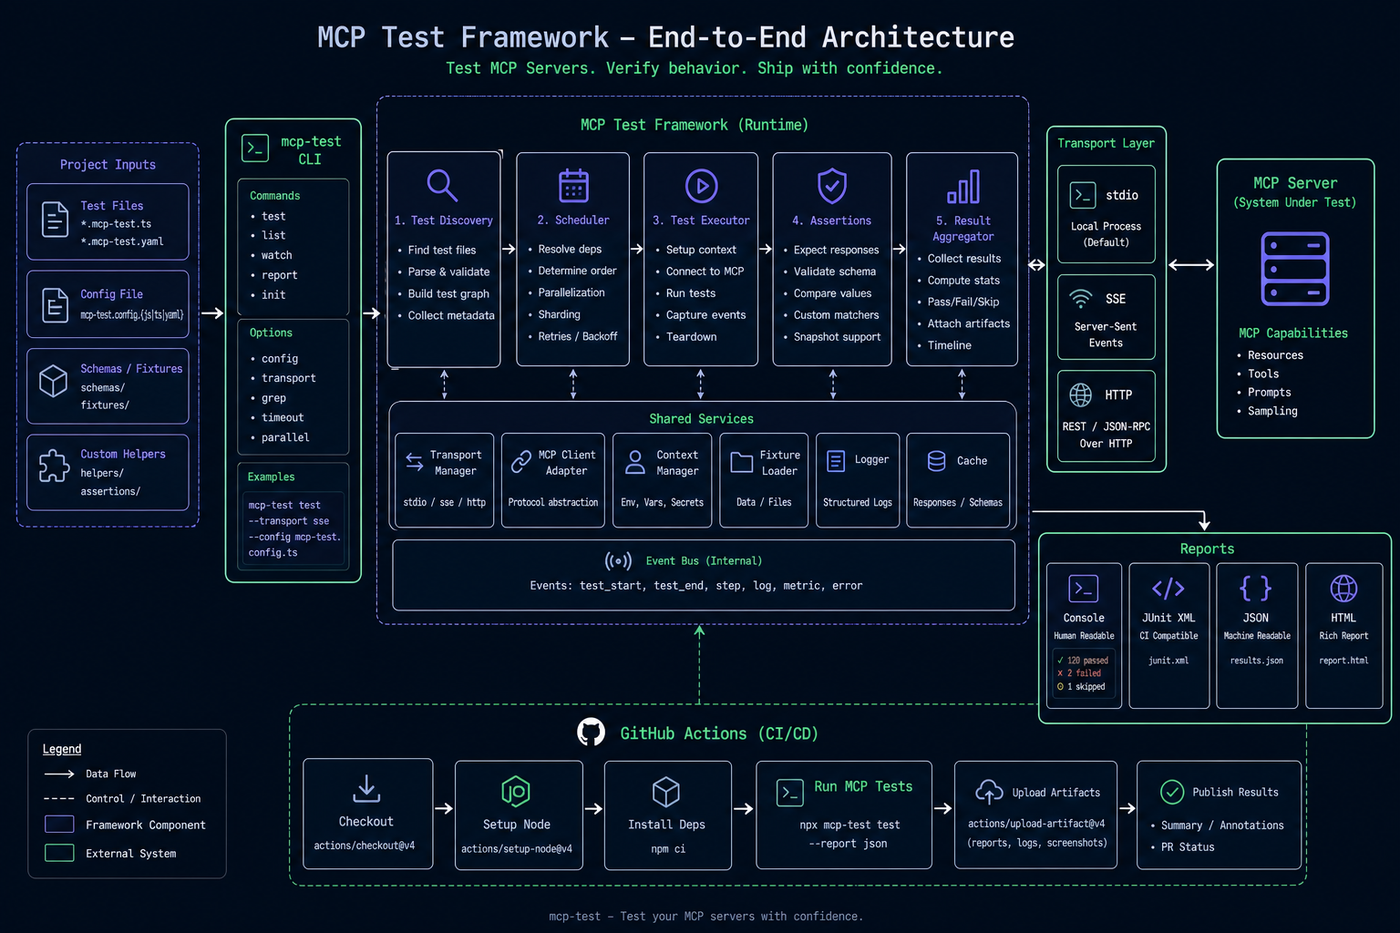Viewport: 1400px width, 933px height.
Task: Click the stdio terminal icon
Action: [1082, 195]
